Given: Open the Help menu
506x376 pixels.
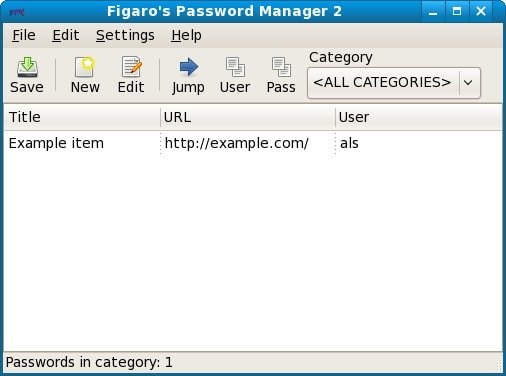Looking at the screenshot, I should [x=186, y=35].
